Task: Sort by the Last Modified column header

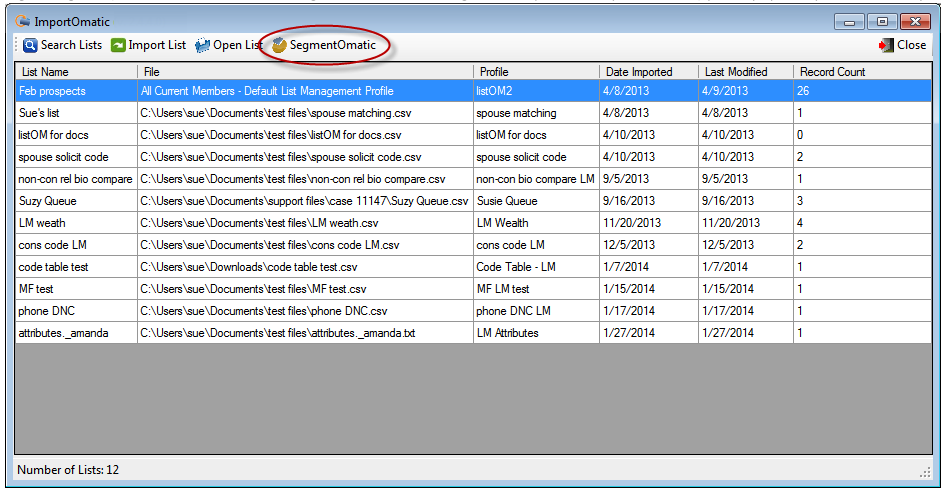Action: click(x=746, y=72)
